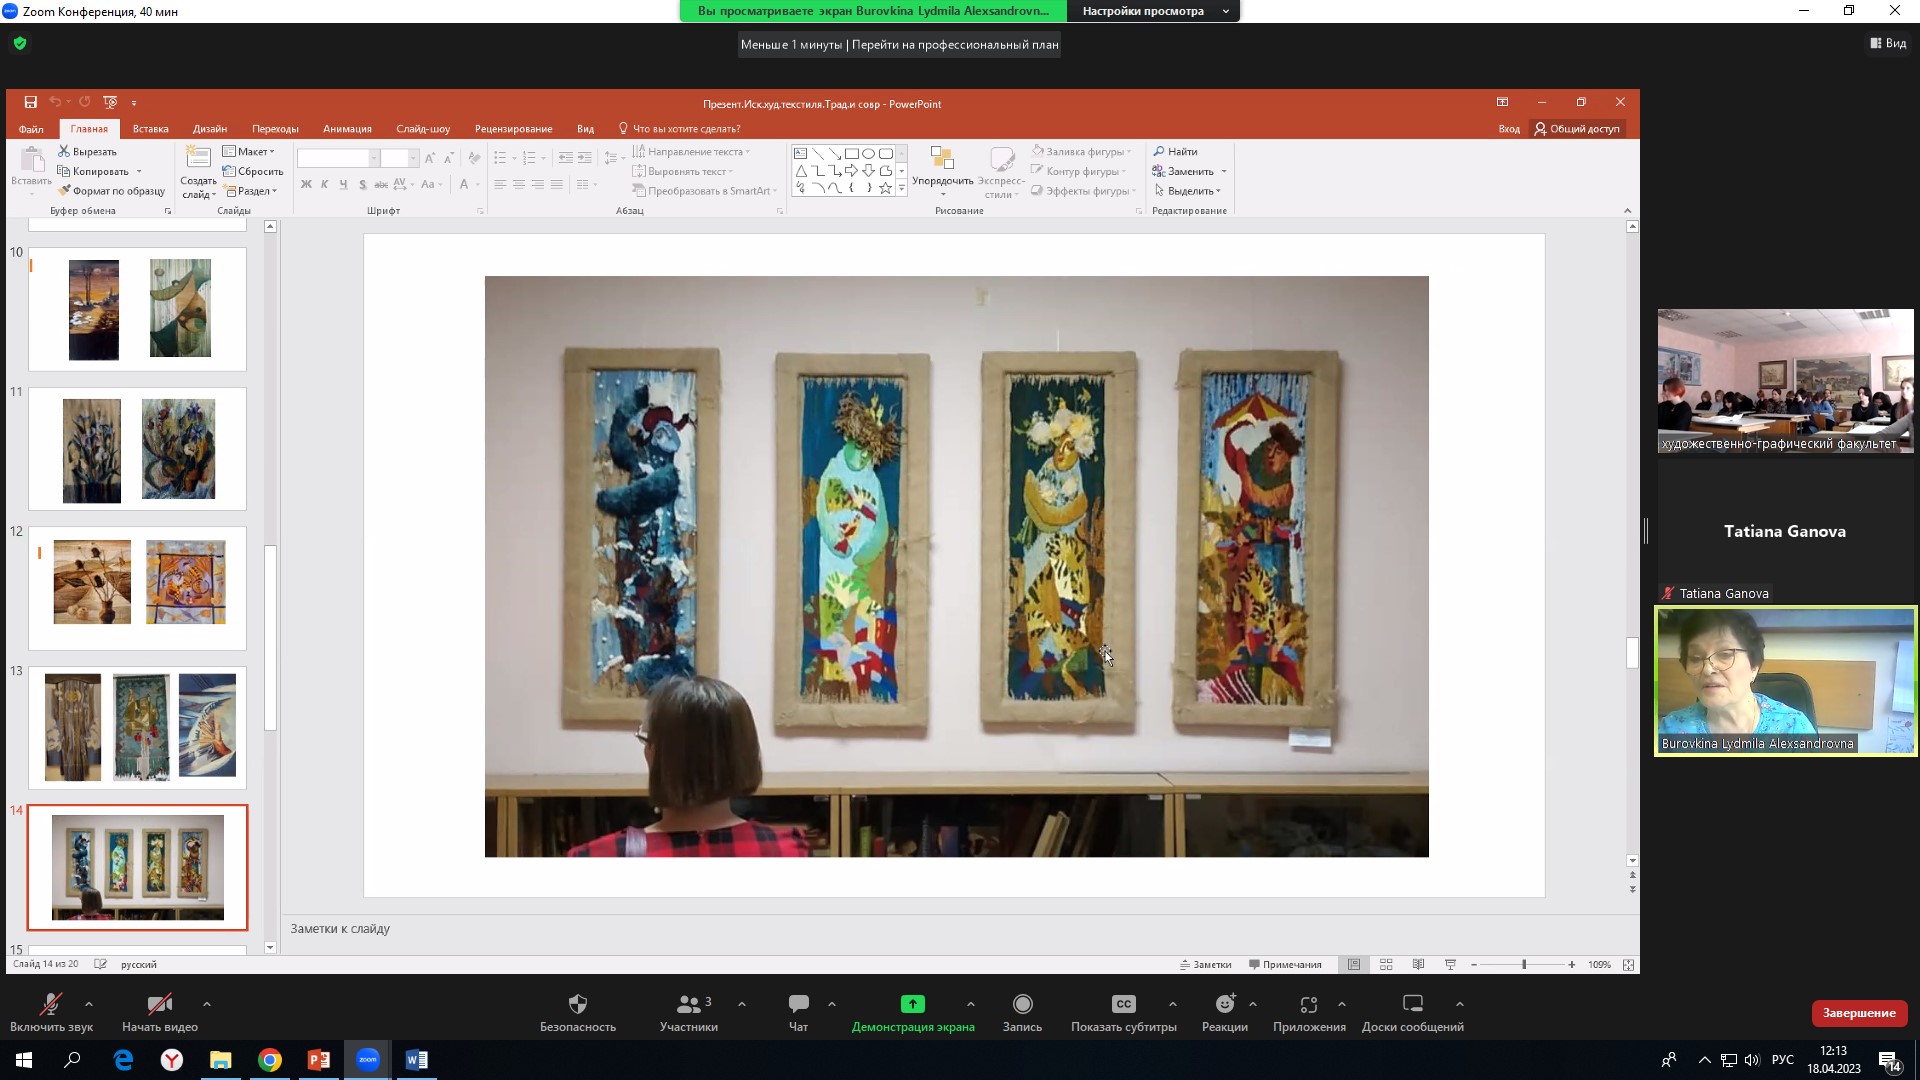
Task: Click the red Завершение button
Action: tap(1858, 1013)
